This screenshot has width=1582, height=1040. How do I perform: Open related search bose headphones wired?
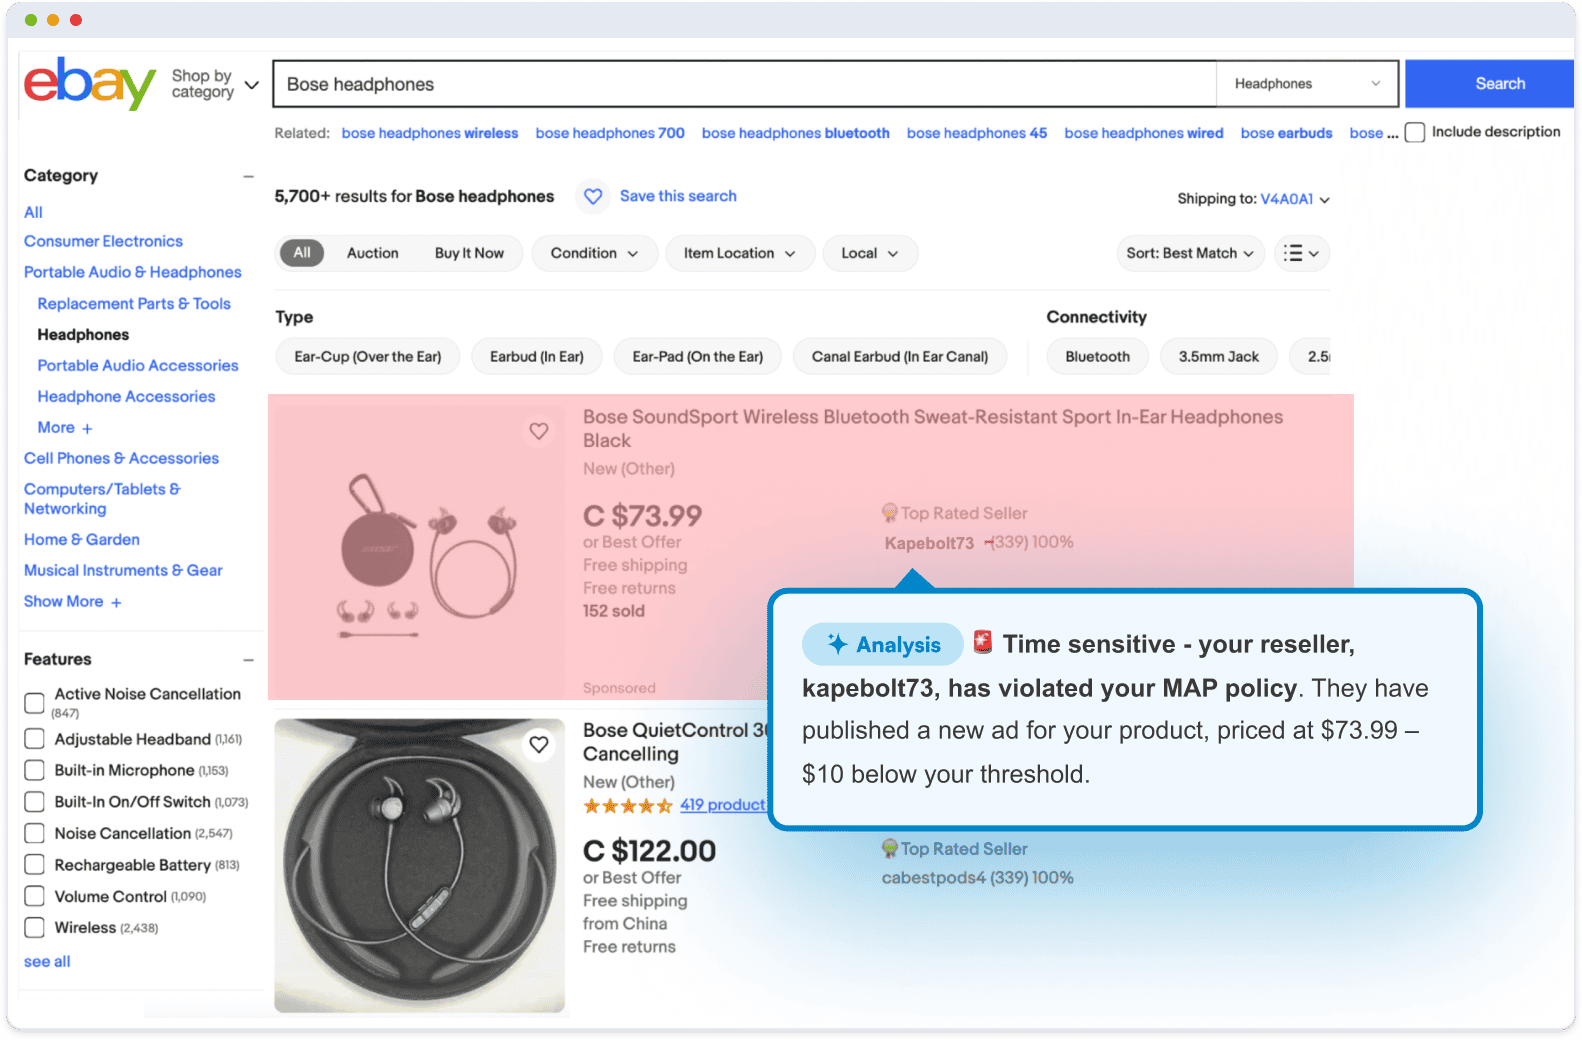click(x=1144, y=133)
